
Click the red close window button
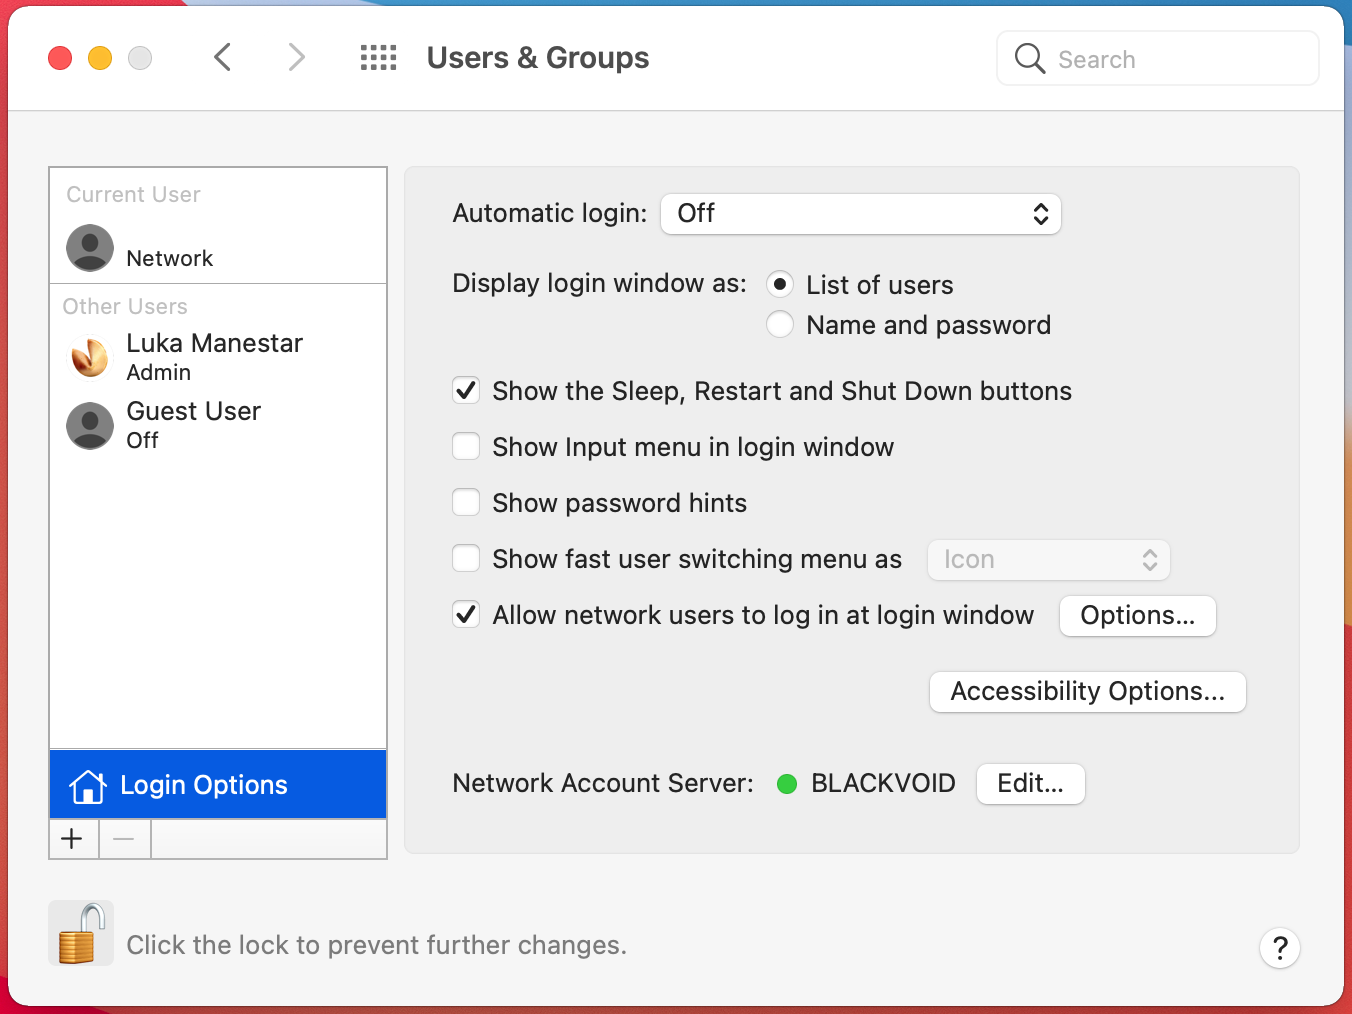pyautogui.click(x=60, y=58)
